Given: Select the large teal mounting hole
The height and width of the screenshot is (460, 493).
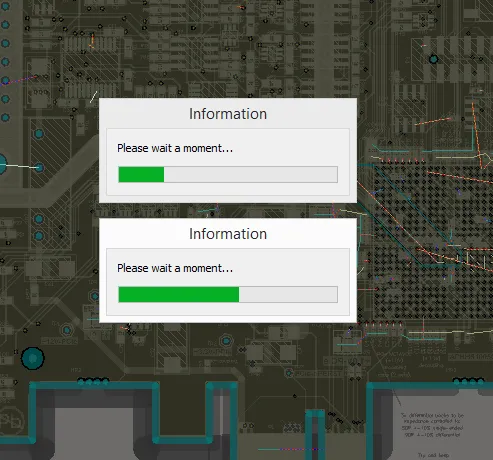Looking at the screenshot, I should point(32,358).
